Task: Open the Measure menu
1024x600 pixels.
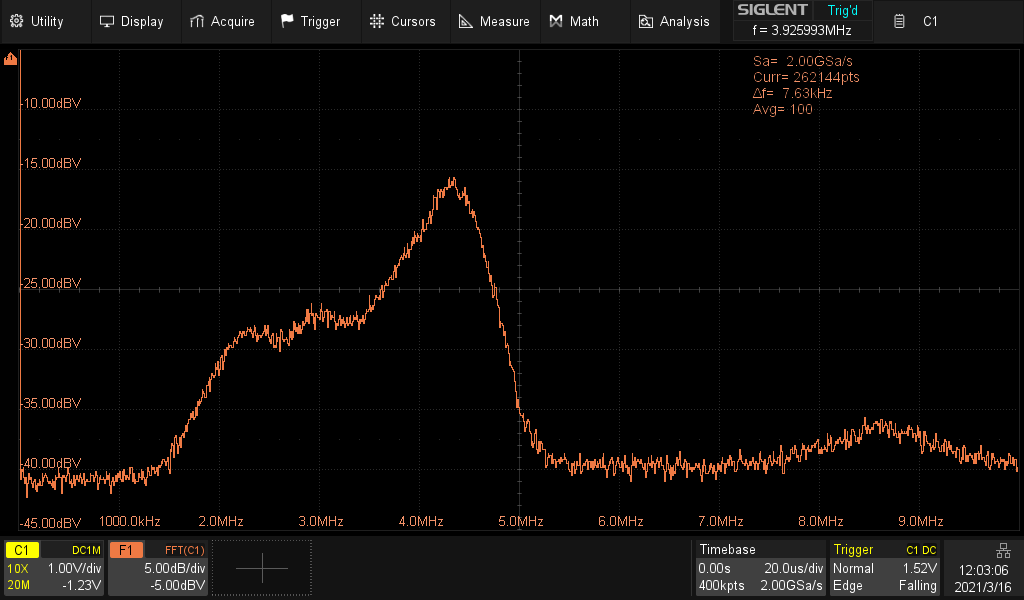Action: (494, 22)
